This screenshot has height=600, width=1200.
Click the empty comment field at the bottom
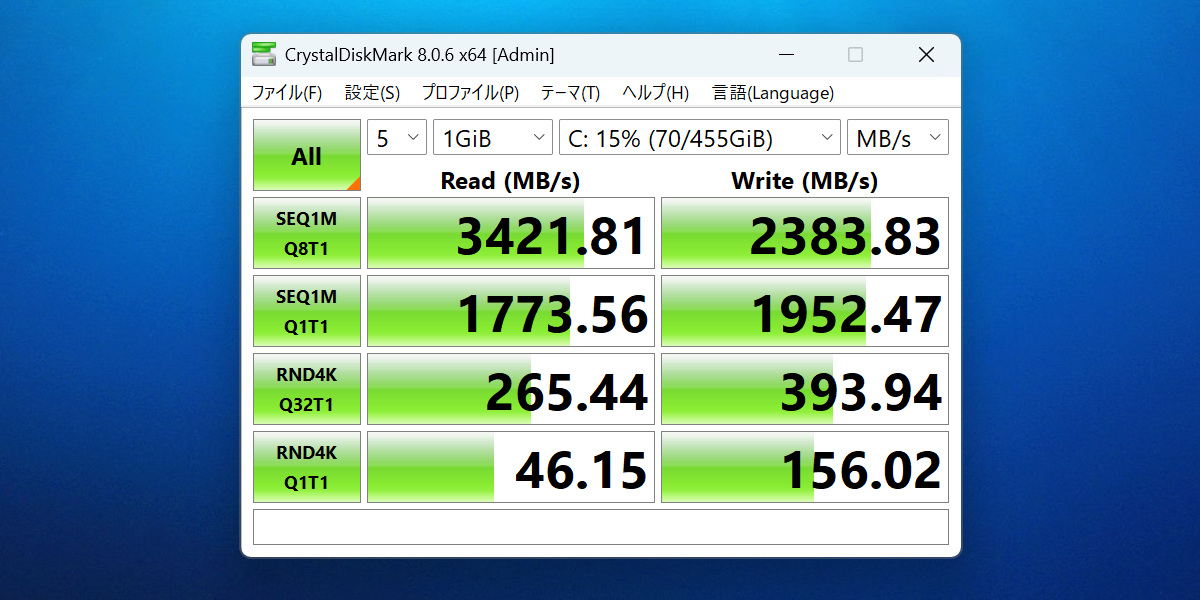(x=600, y=527)
